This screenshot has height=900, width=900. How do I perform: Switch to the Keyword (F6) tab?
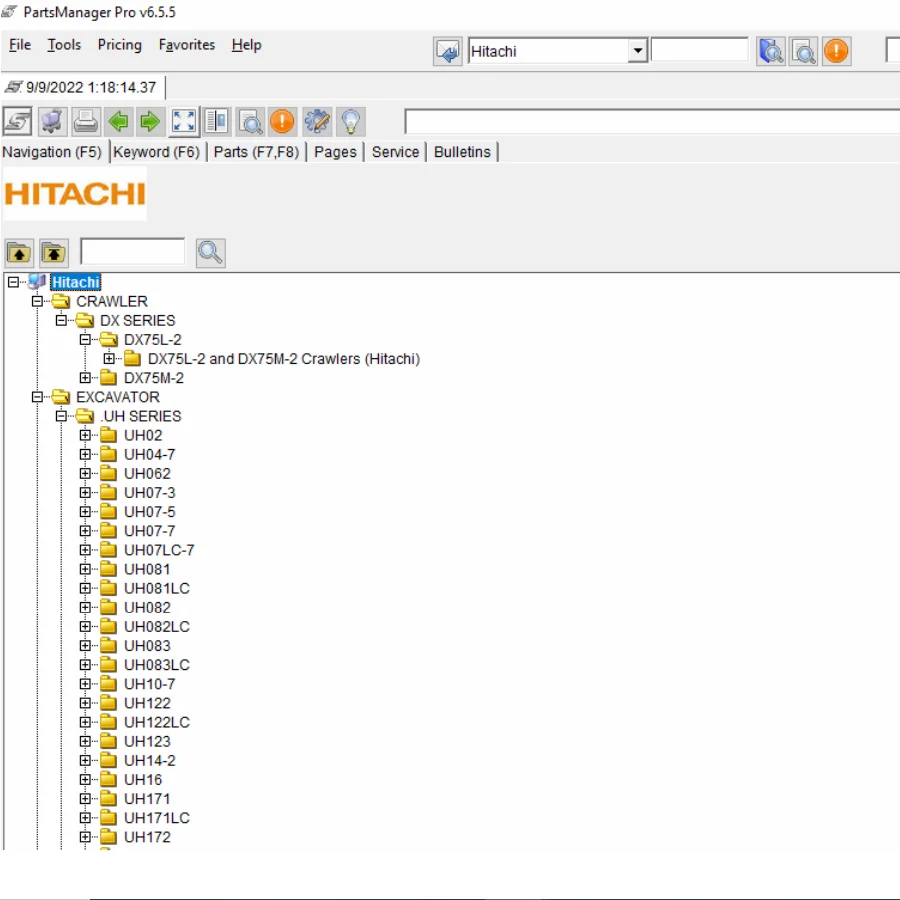[156, 152]
